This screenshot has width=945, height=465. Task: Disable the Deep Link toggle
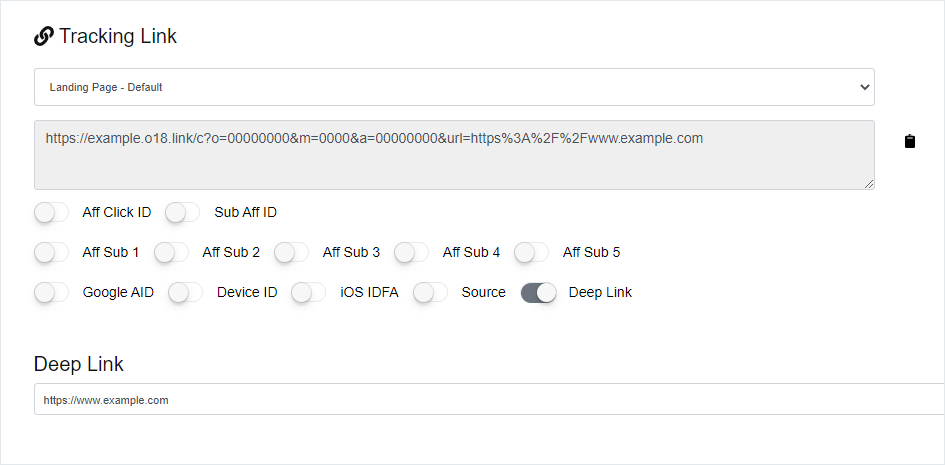[538, 292]
